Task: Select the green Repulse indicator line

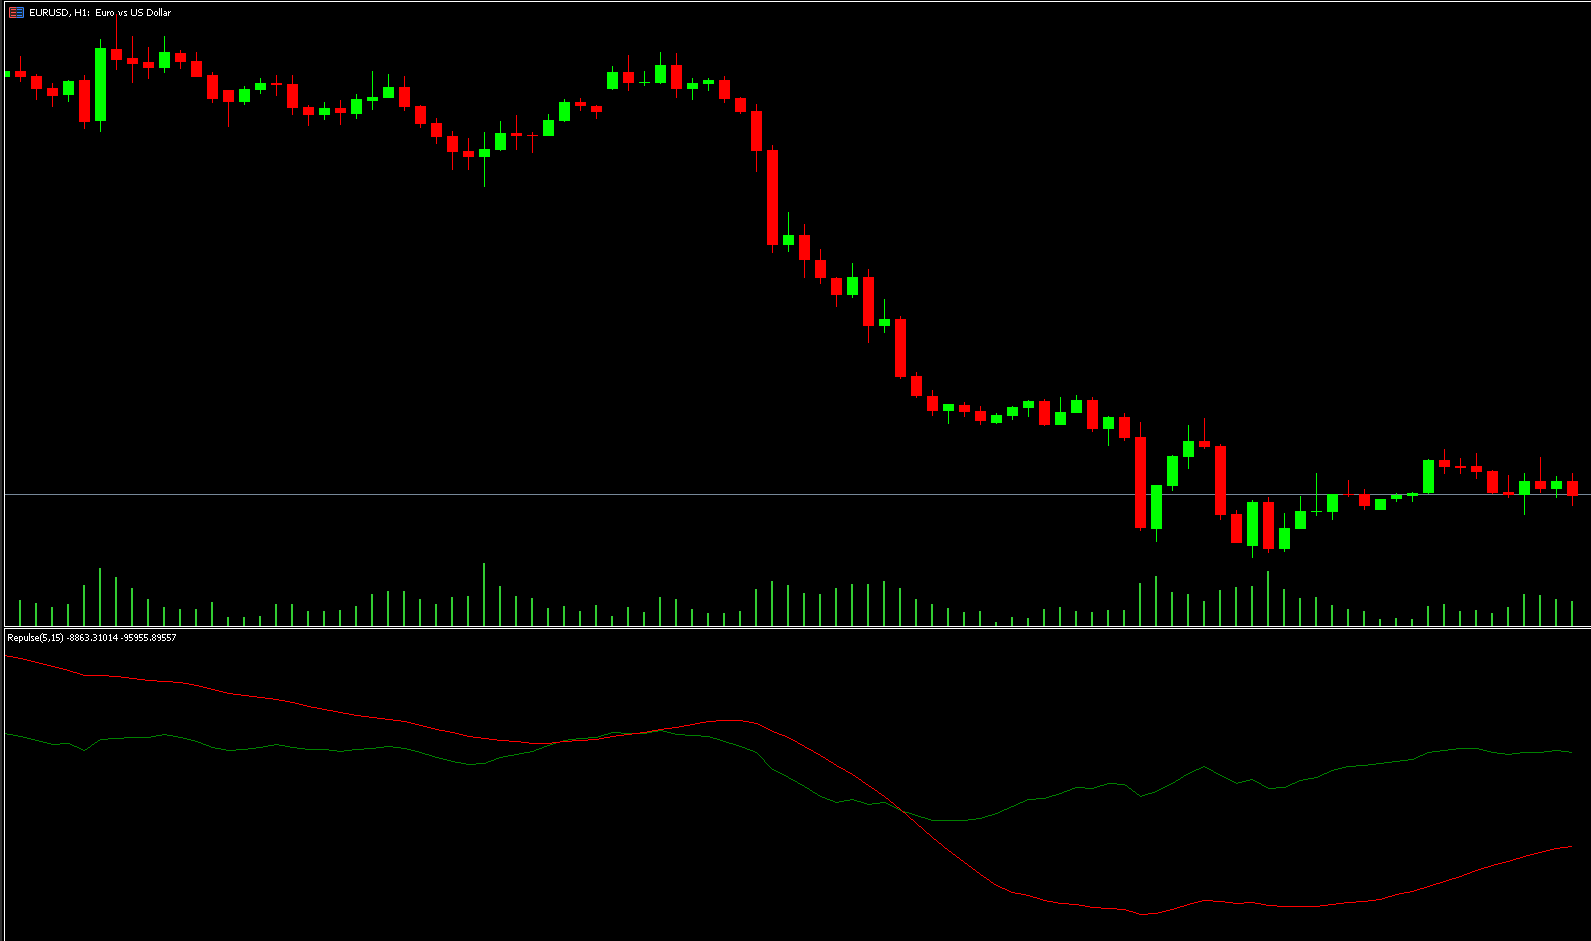Action: pos(300,748)
